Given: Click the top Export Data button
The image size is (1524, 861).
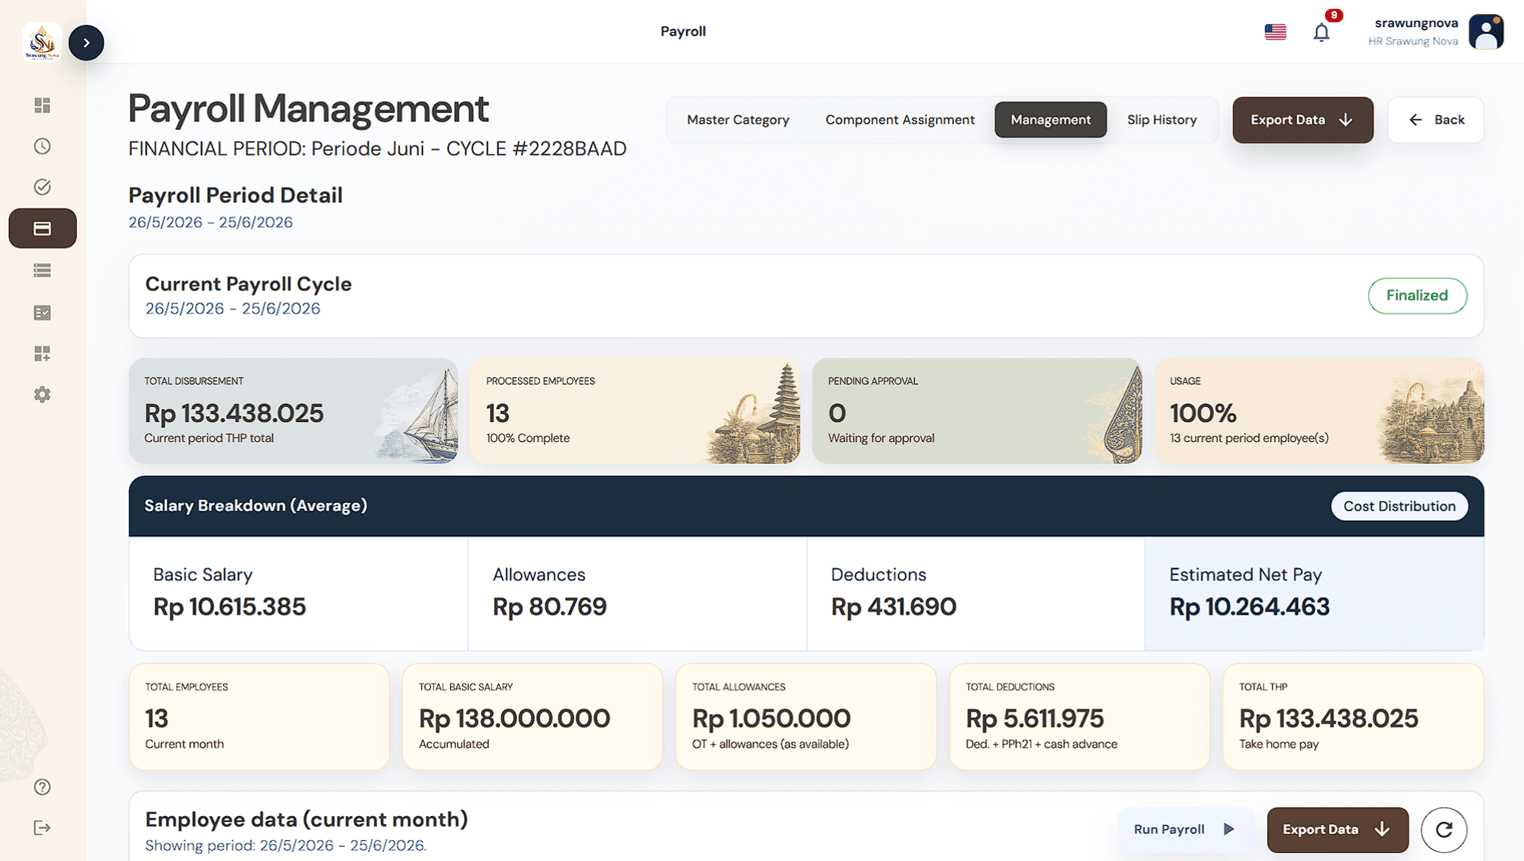Looking at the screenshot, I should (x=1302, y=120).
